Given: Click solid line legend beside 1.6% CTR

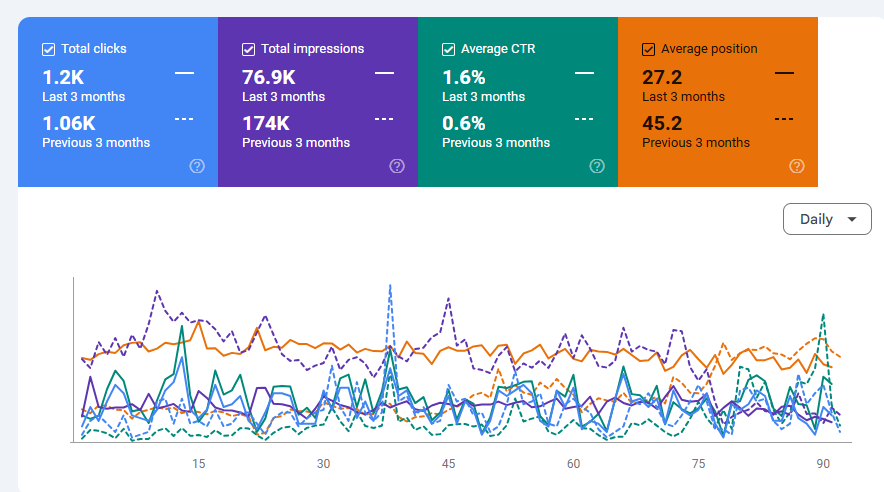Looking at the screenshot, I should (x=584, y=73).
